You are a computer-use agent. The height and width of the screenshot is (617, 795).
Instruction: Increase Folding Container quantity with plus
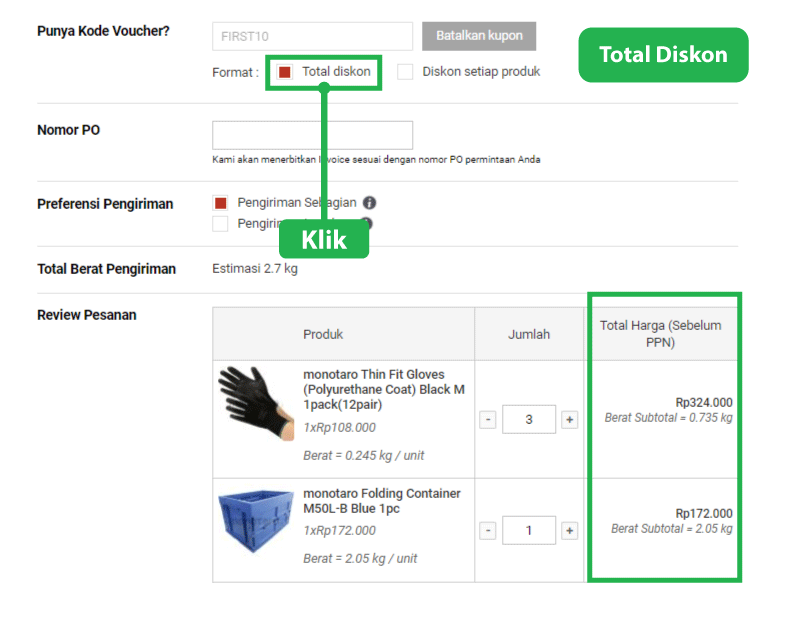coord(569,530)
